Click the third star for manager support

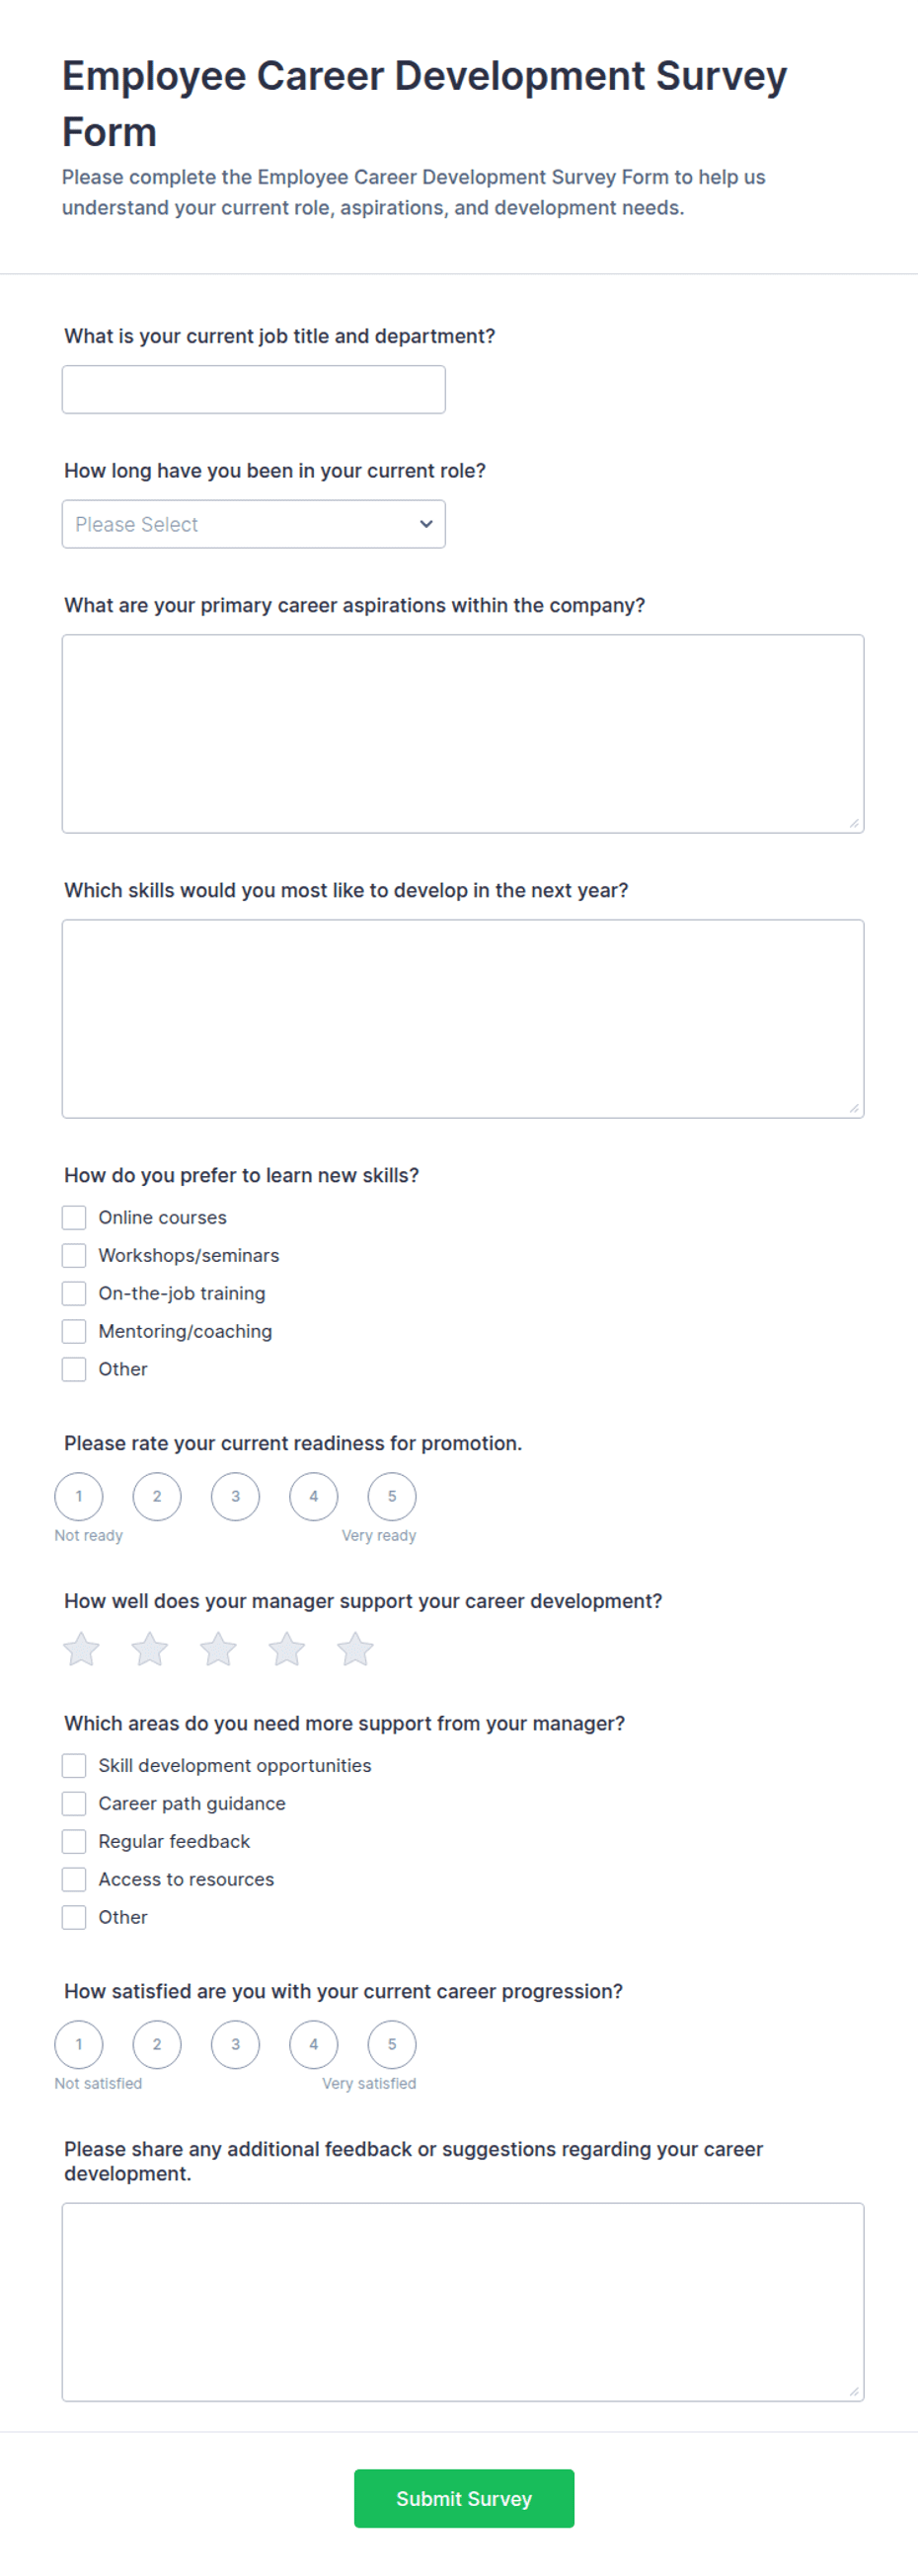click(x=218, y=1649)
